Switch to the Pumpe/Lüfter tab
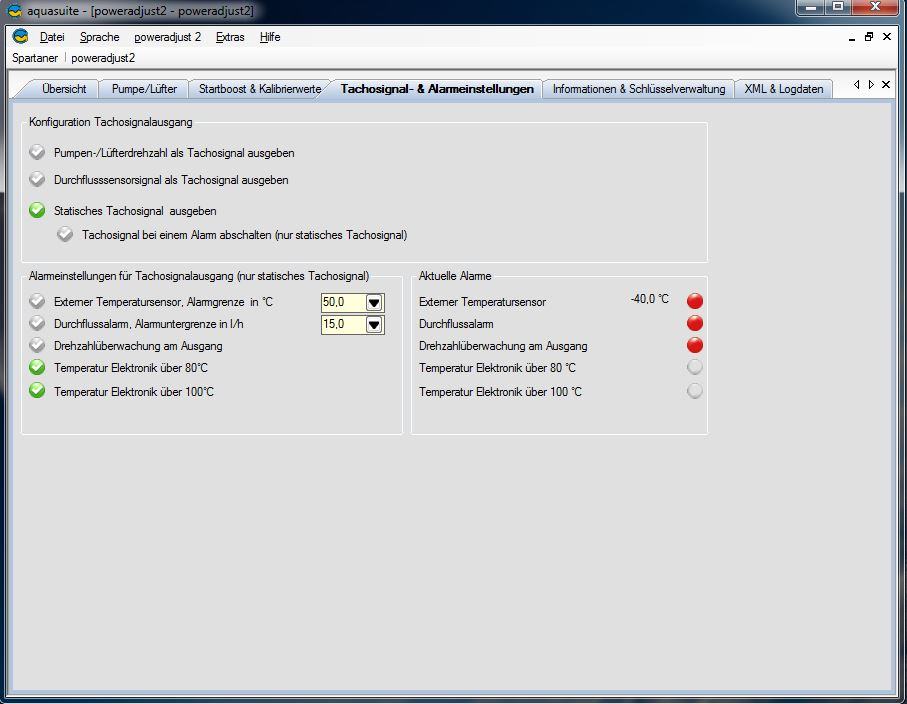Image resolution: width=907 pixels, height=704 pixels. click(144, 89)
